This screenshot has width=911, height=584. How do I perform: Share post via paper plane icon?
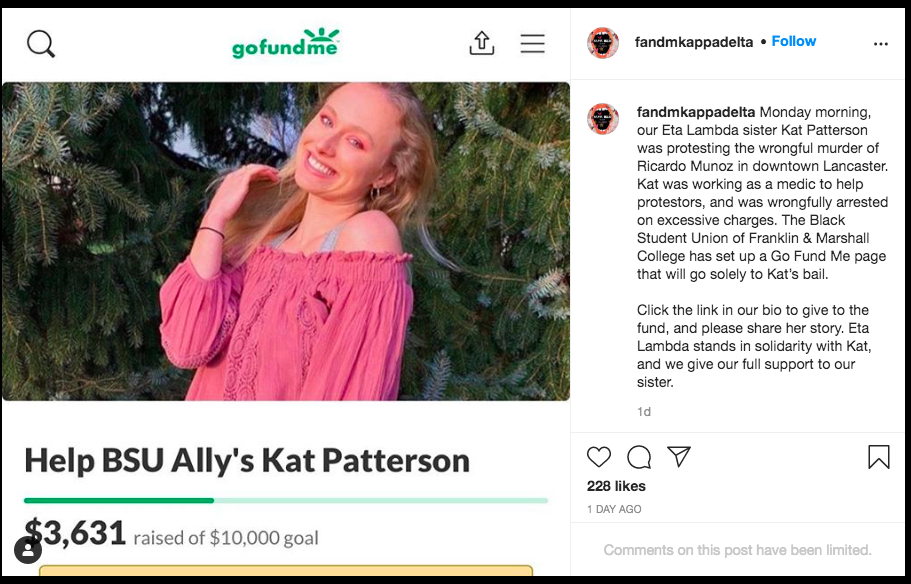pos(679,457)
